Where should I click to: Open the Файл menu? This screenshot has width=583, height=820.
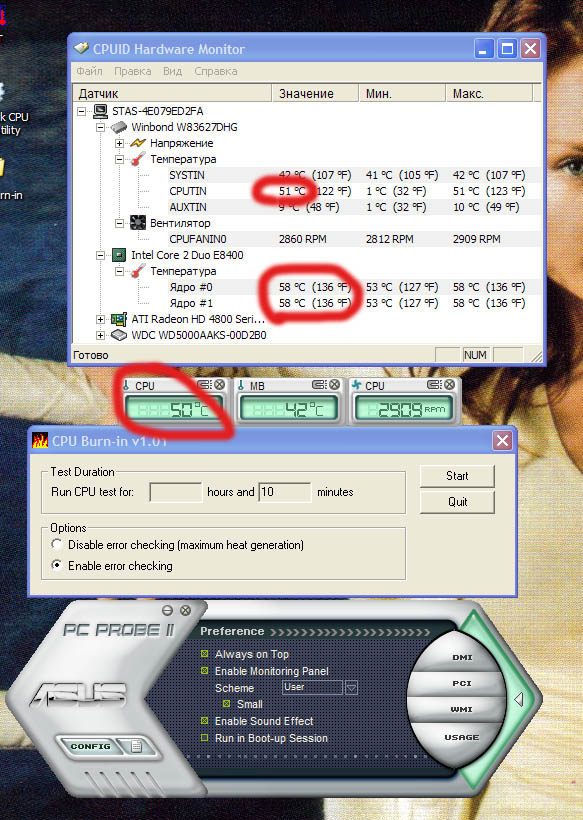pos(89,71)
